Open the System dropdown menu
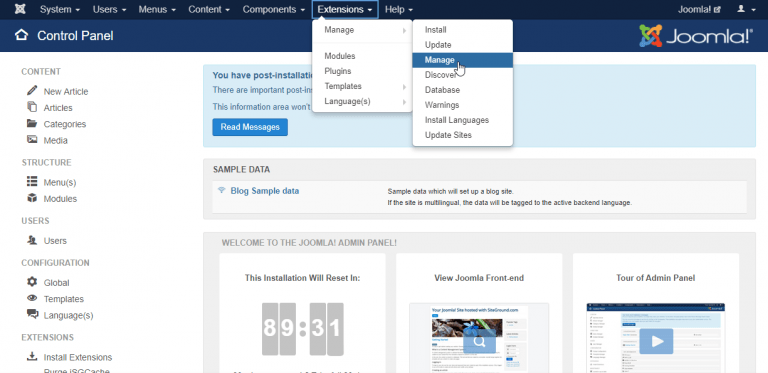The image size is (768, 373). point(60,9)
